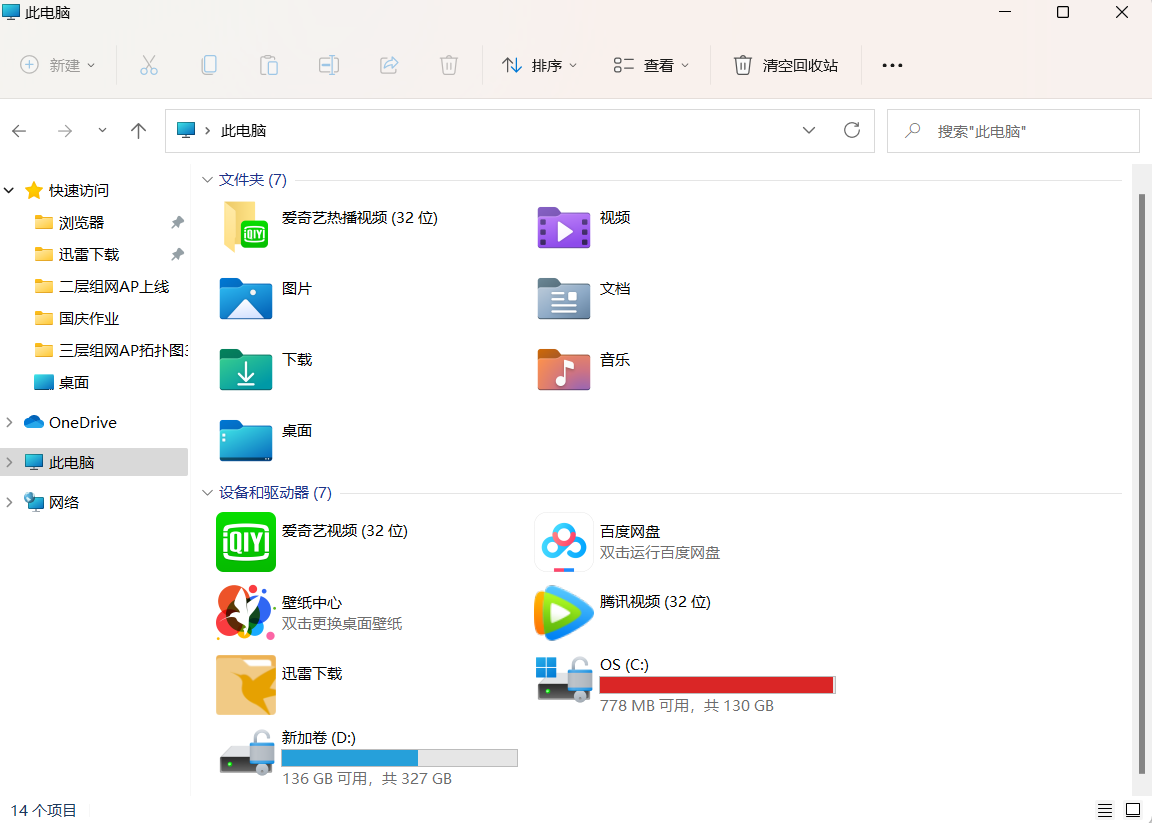Click the Paste clipboard icon
This screenshot has width=1152, height=823.
click(269, 65)
